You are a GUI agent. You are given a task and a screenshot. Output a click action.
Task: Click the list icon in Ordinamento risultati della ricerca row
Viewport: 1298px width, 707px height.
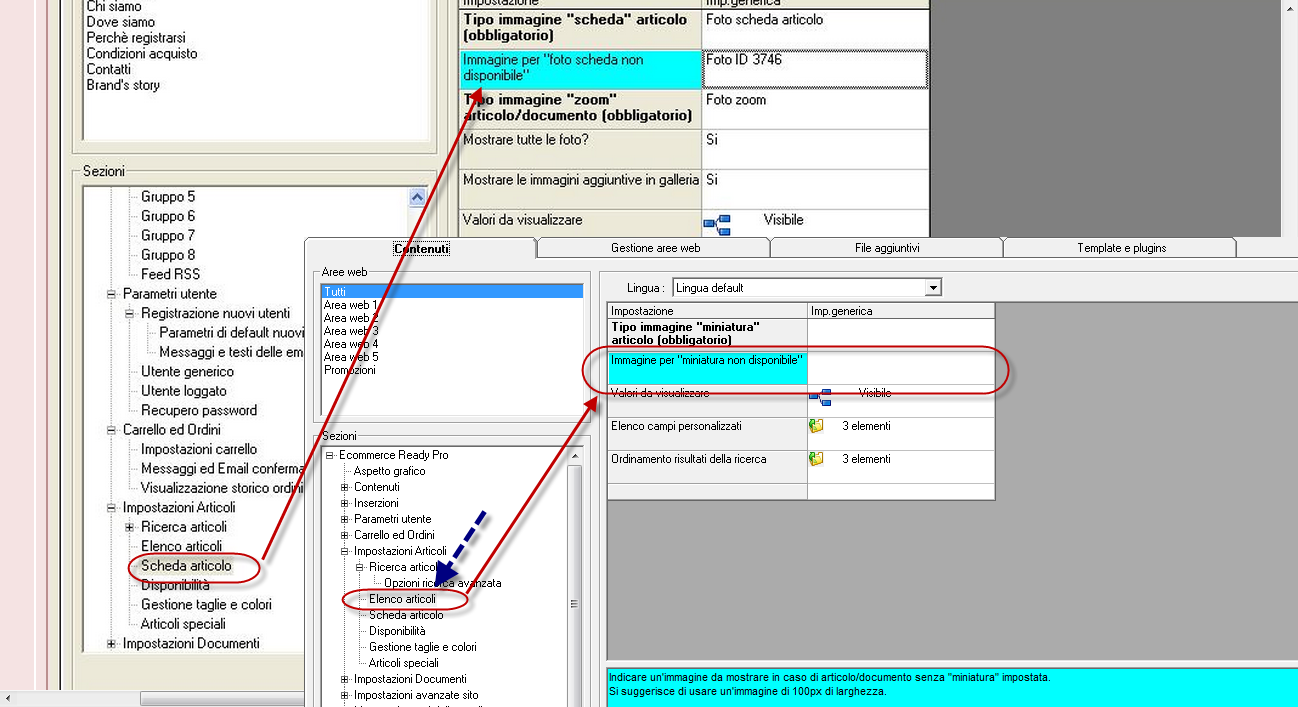coord(816,459)
